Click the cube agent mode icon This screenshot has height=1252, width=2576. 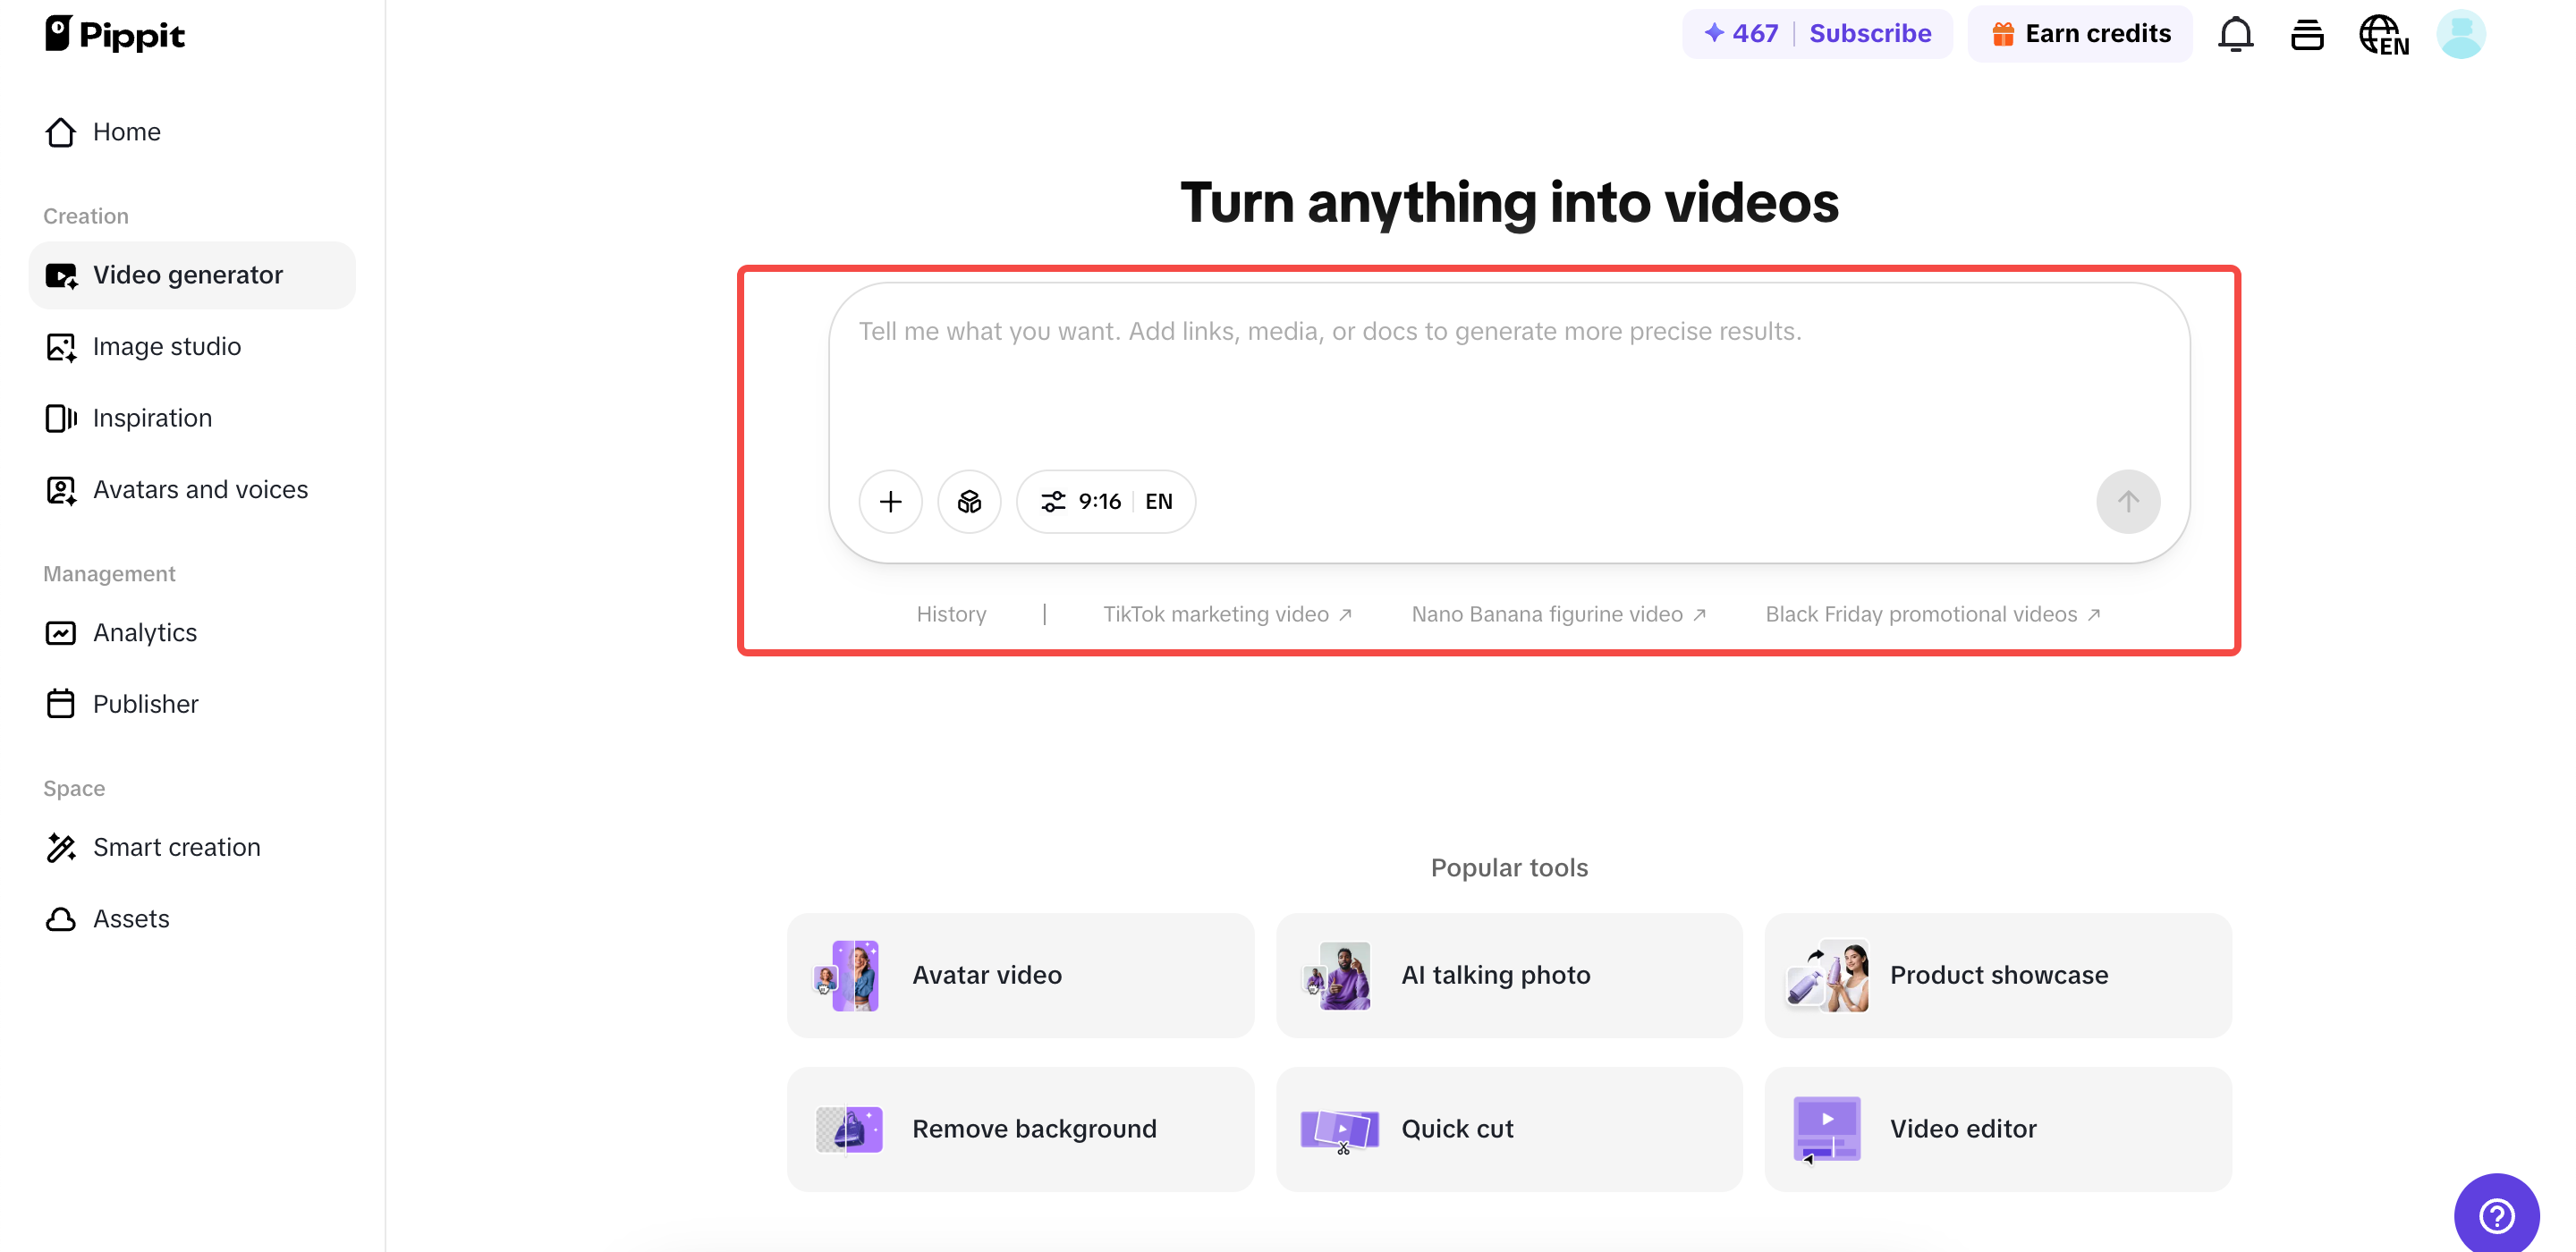coord(969,502)
